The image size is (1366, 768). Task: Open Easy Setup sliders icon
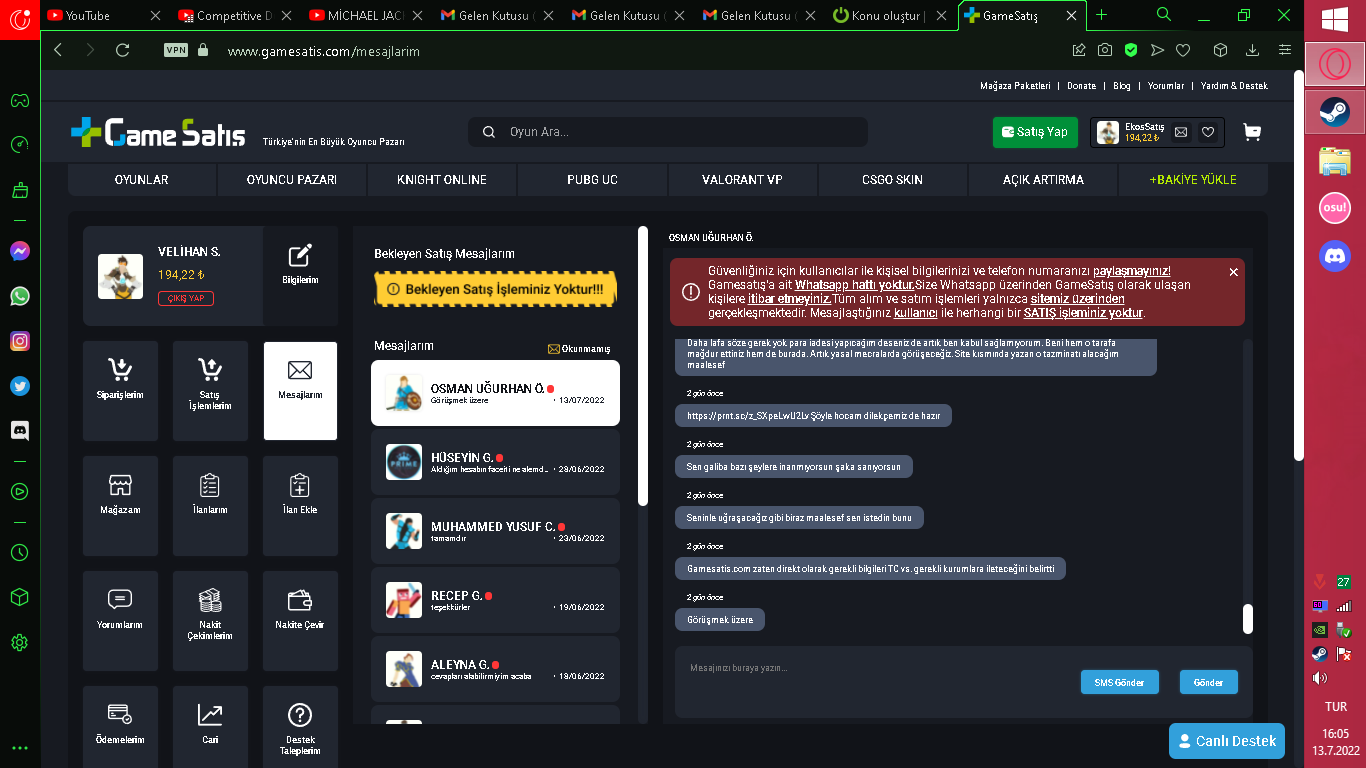click(1285, 50)
